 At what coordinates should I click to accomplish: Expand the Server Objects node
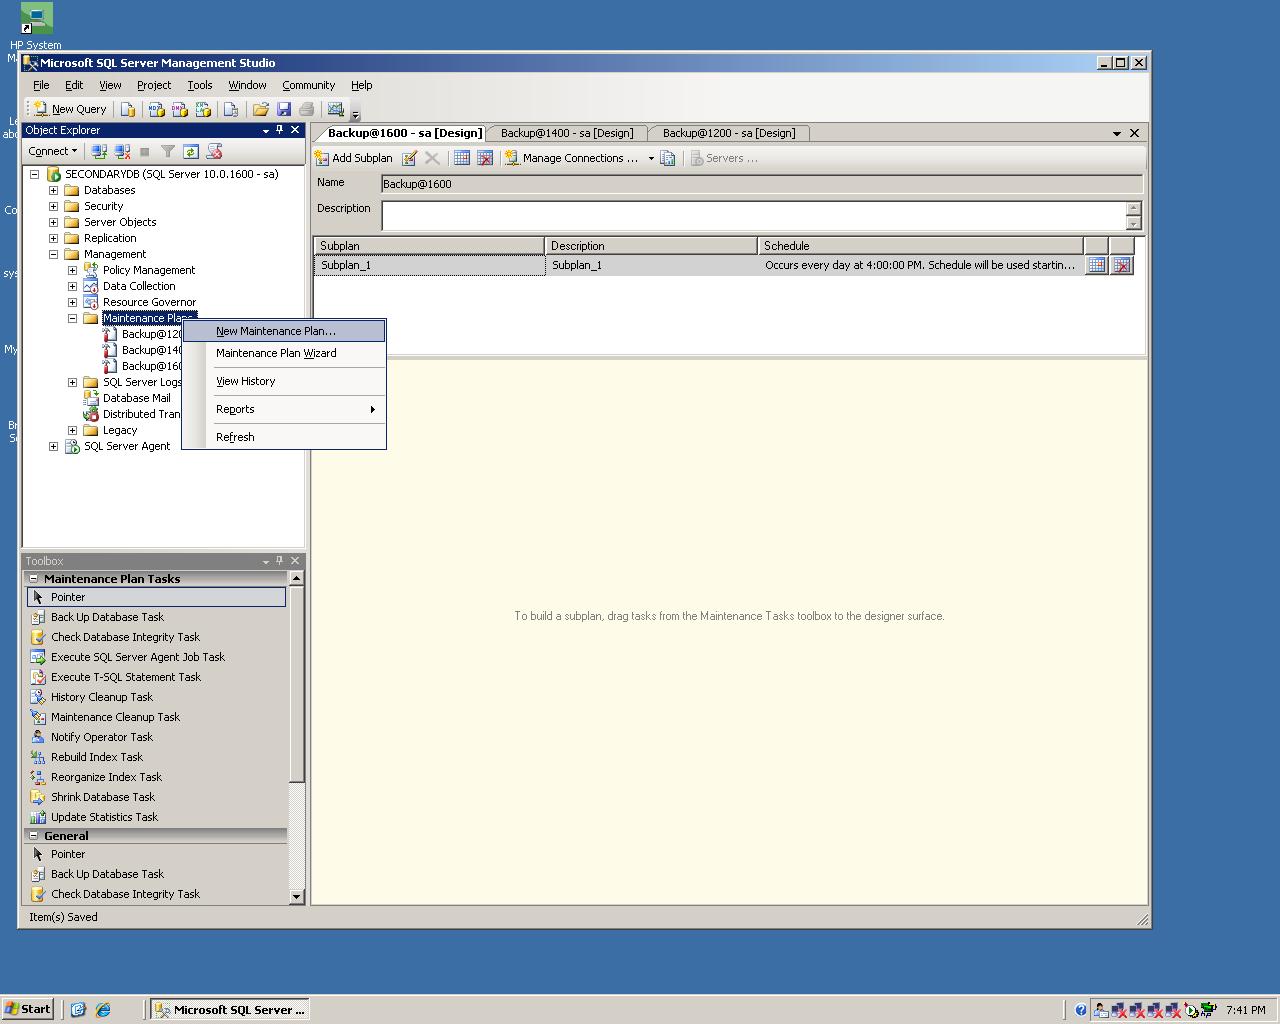53,222
